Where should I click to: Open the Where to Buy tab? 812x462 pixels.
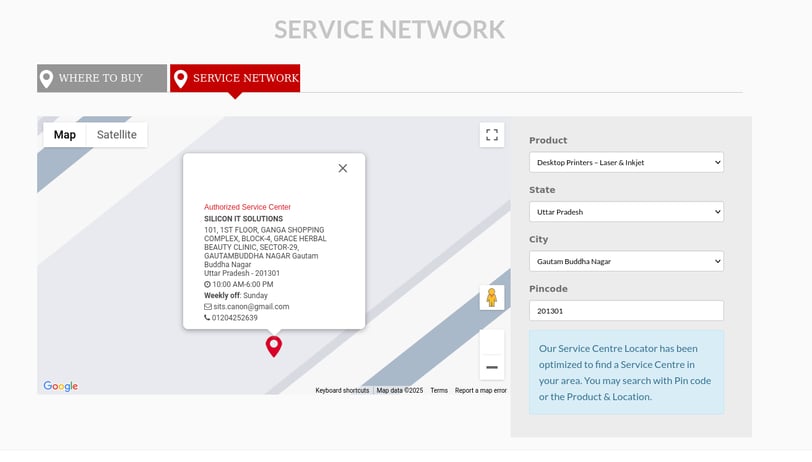[102, 78]
